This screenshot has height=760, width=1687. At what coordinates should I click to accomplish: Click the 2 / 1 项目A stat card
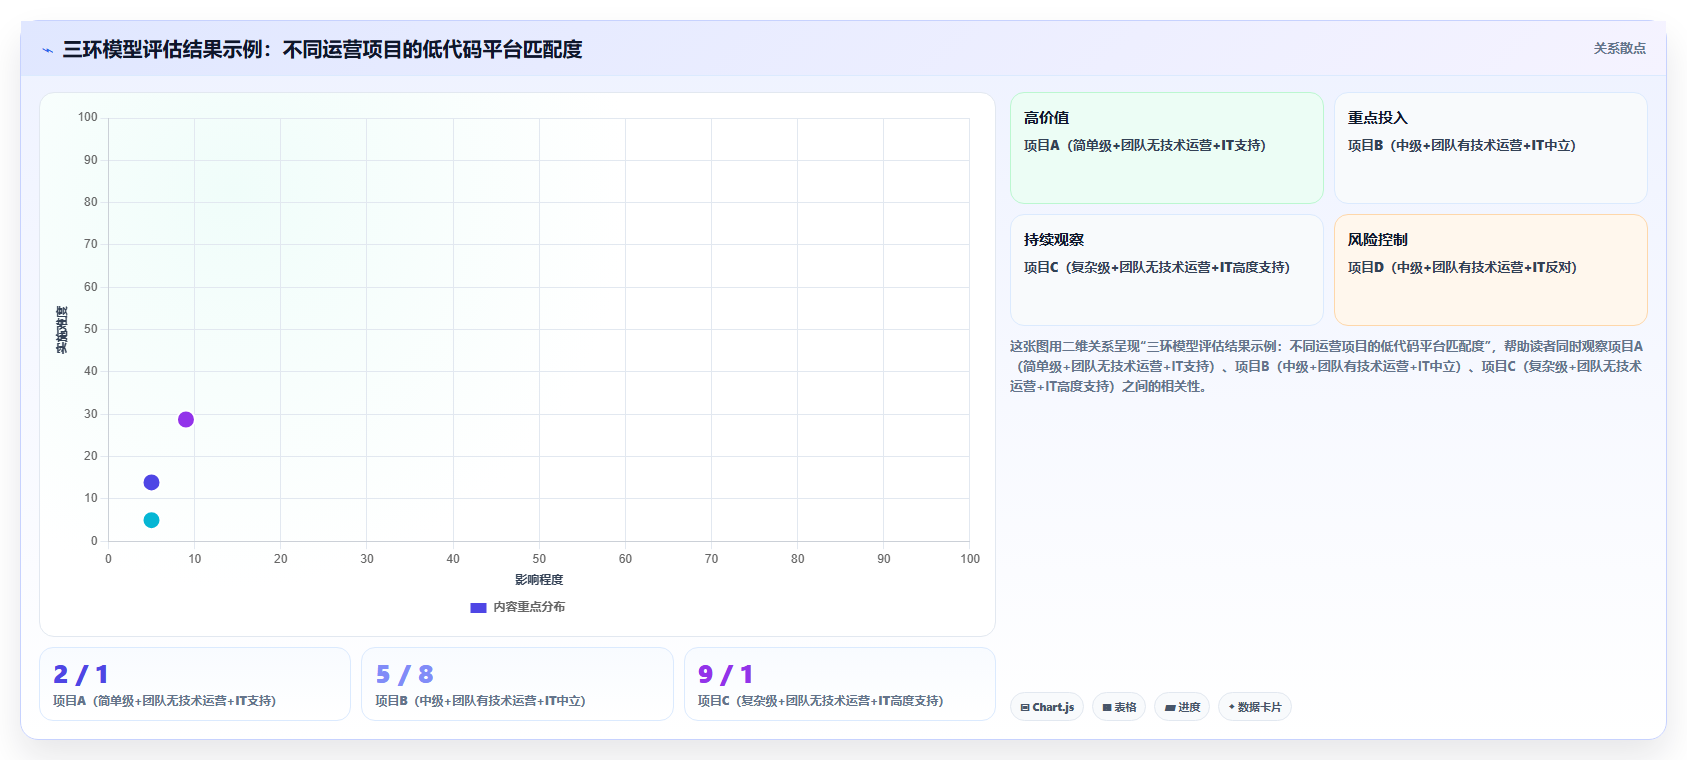(195, 684)
